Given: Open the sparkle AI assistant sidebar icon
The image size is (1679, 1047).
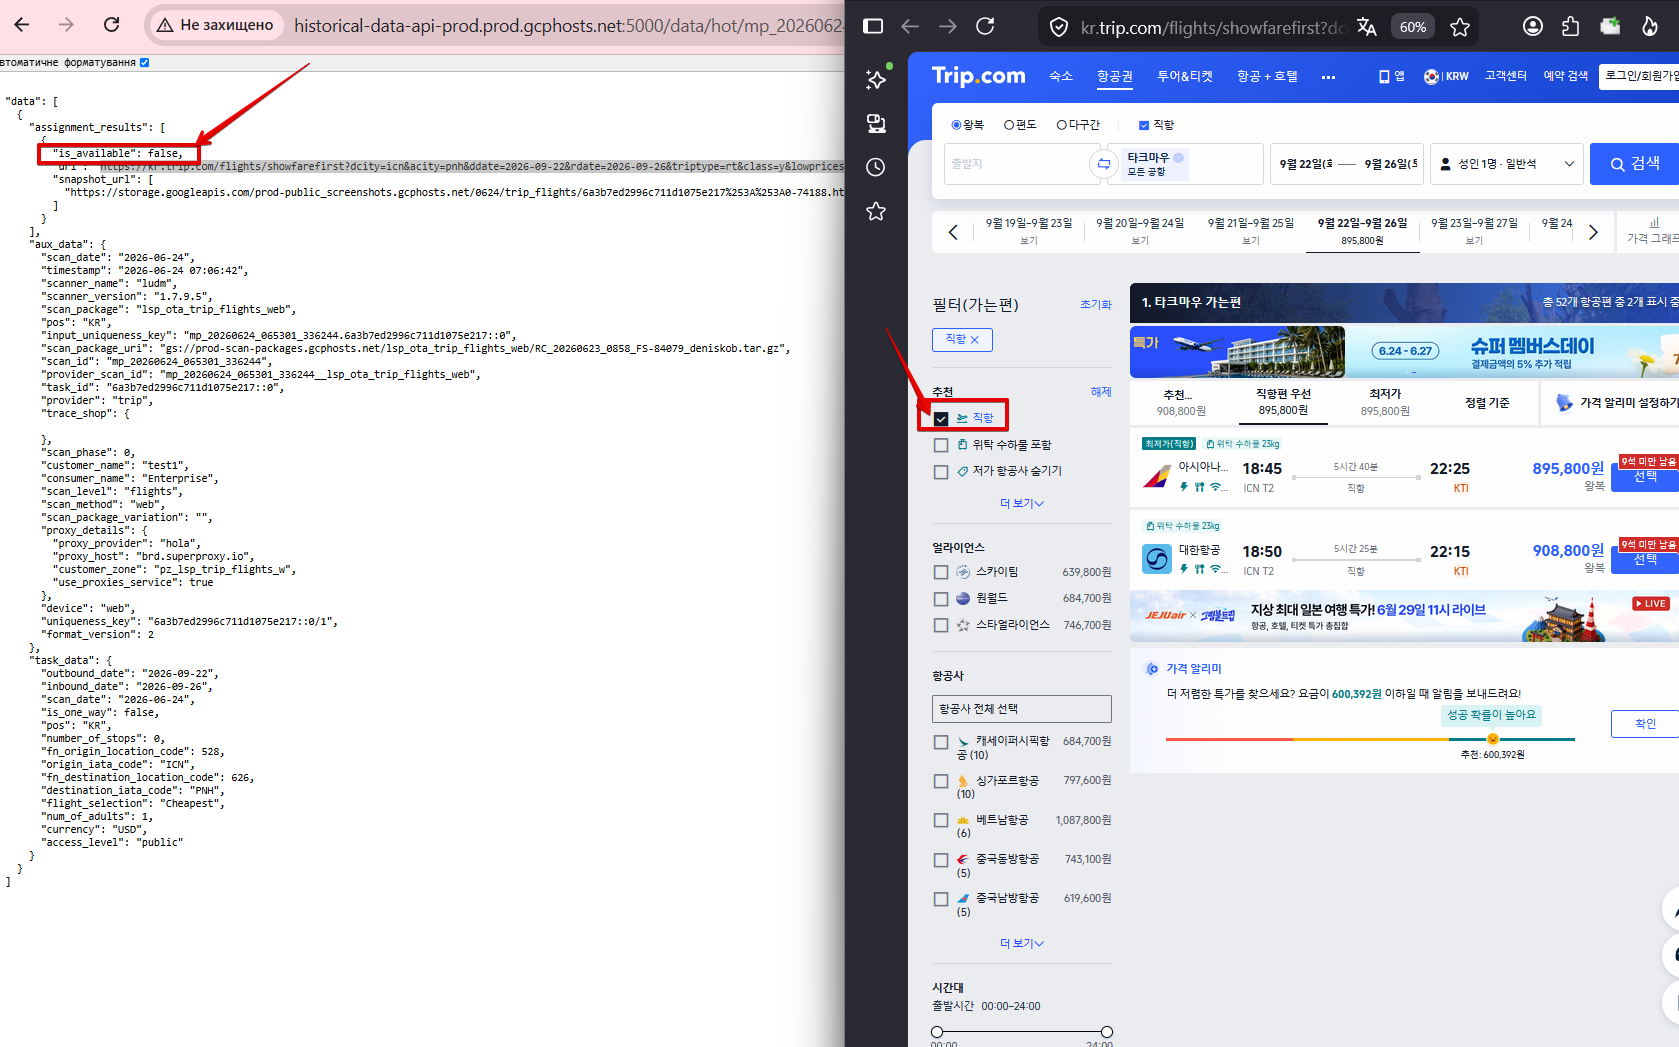Looking at the screenshot, I should [x=877, y=78].
